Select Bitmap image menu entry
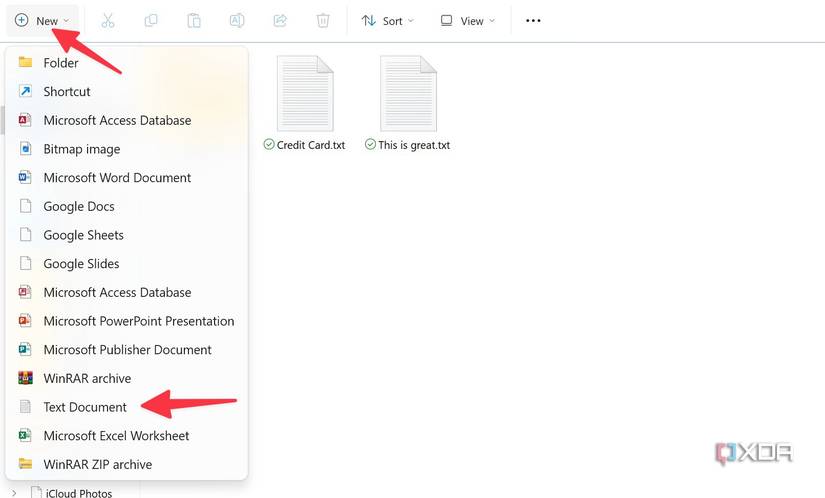Screen dimensions: 825x498 [x=127, y=149]
